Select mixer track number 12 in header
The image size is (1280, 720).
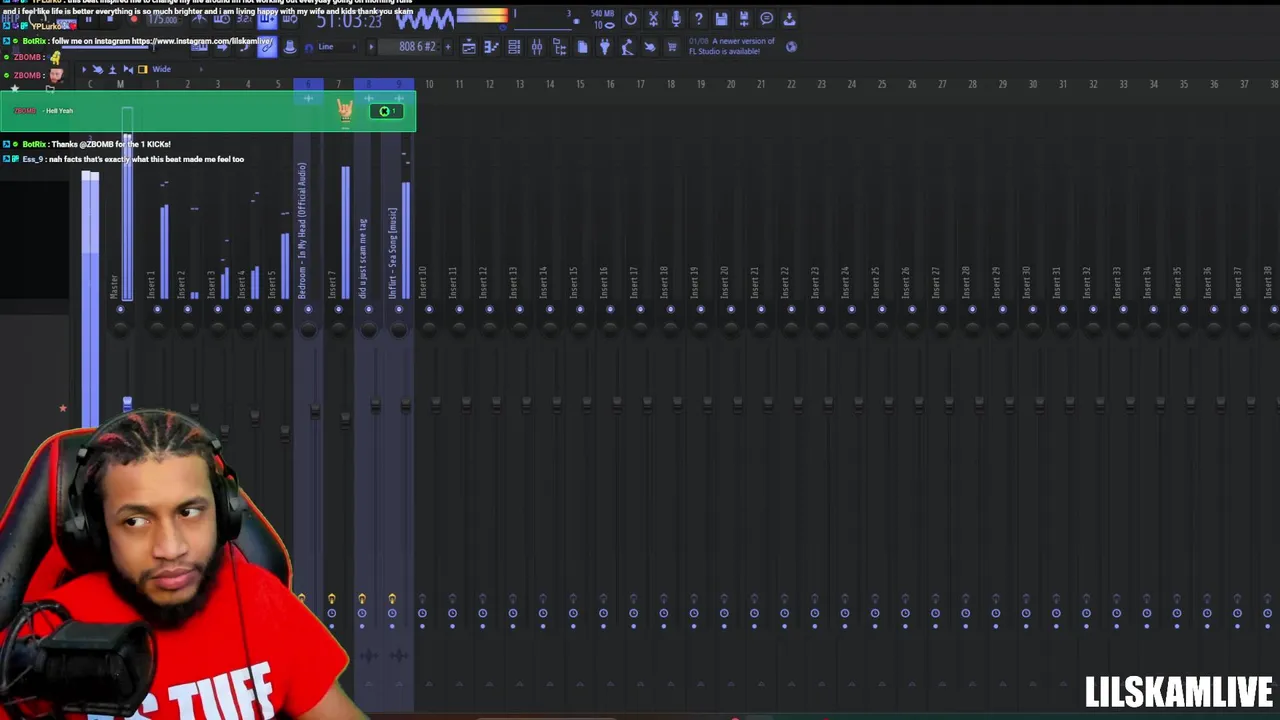click(489, 84)
